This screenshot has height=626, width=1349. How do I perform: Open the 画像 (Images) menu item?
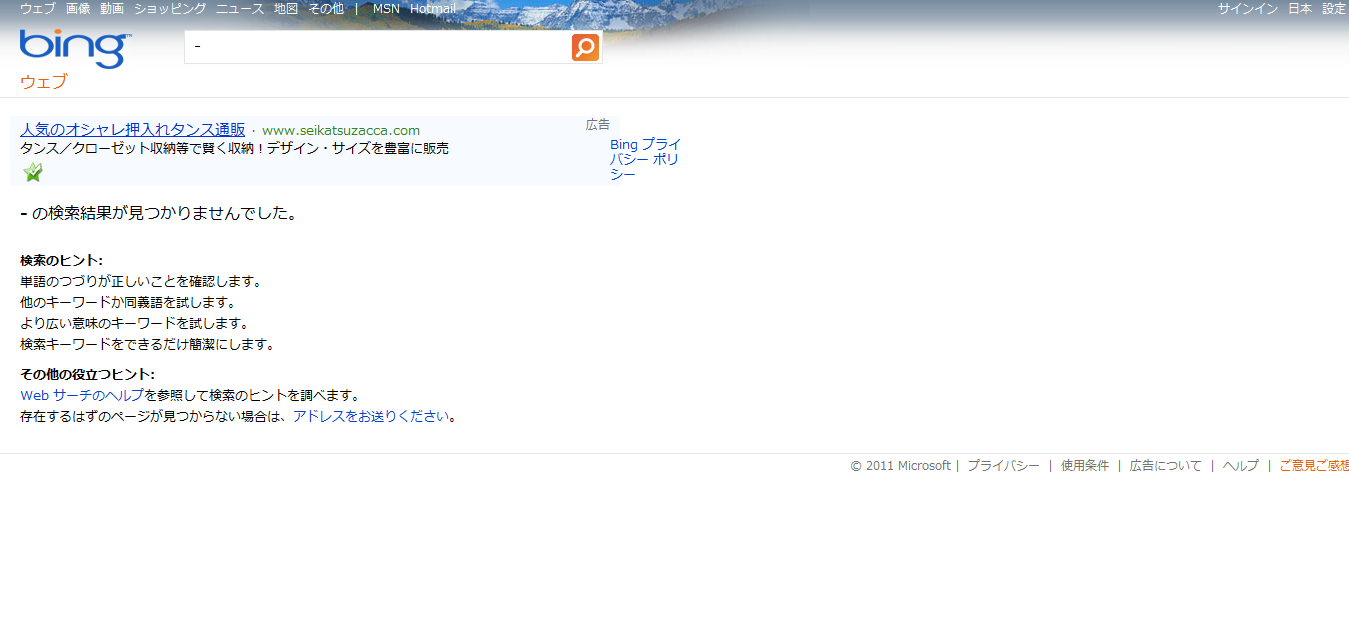coord(78,8)
